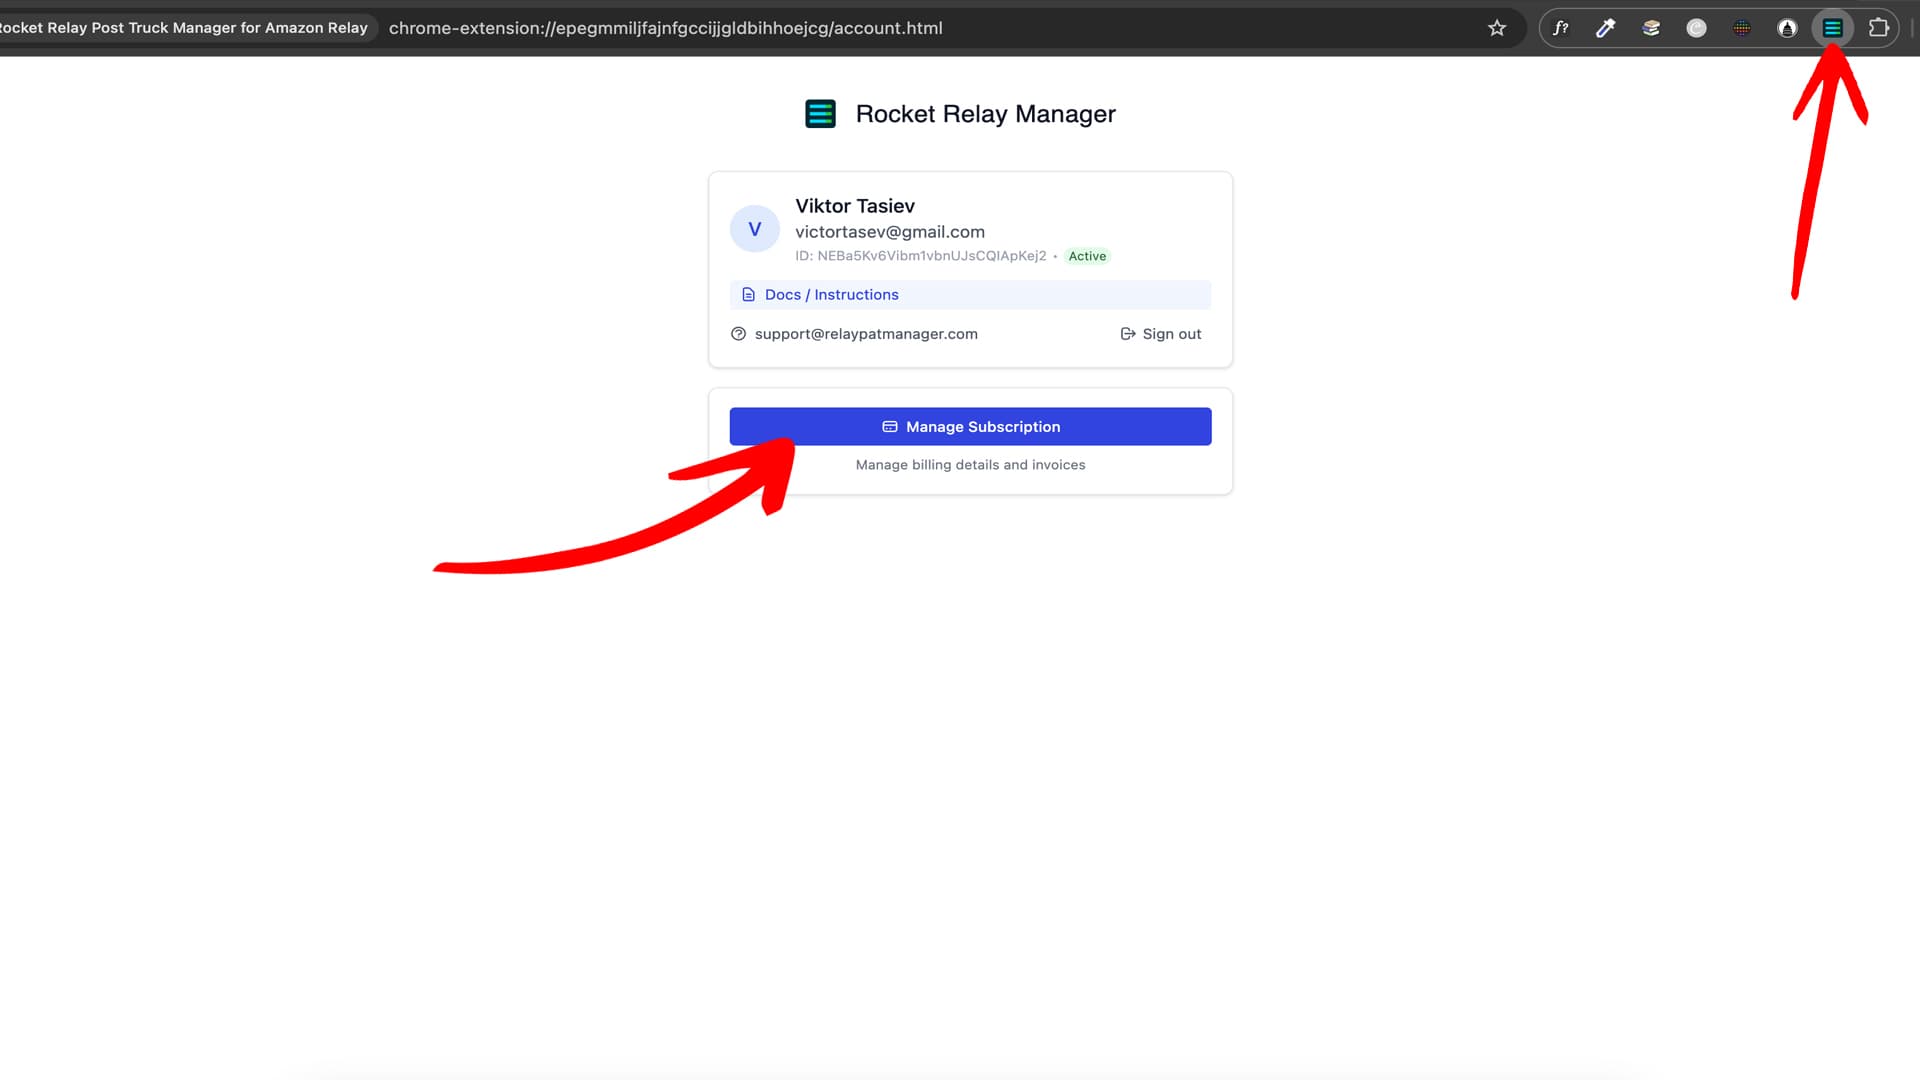The image size is (1920, 1080).
Task: Open Docs / Instructions link
Action: 970,295
